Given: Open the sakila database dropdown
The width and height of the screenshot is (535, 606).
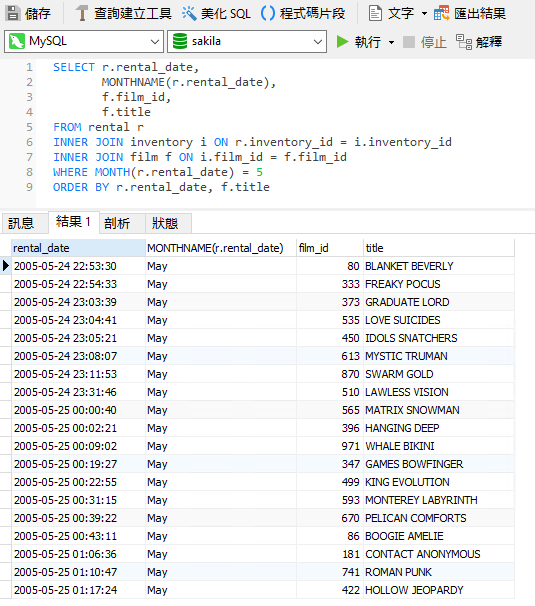Looking at the screenshot, I should click(318, 41).
